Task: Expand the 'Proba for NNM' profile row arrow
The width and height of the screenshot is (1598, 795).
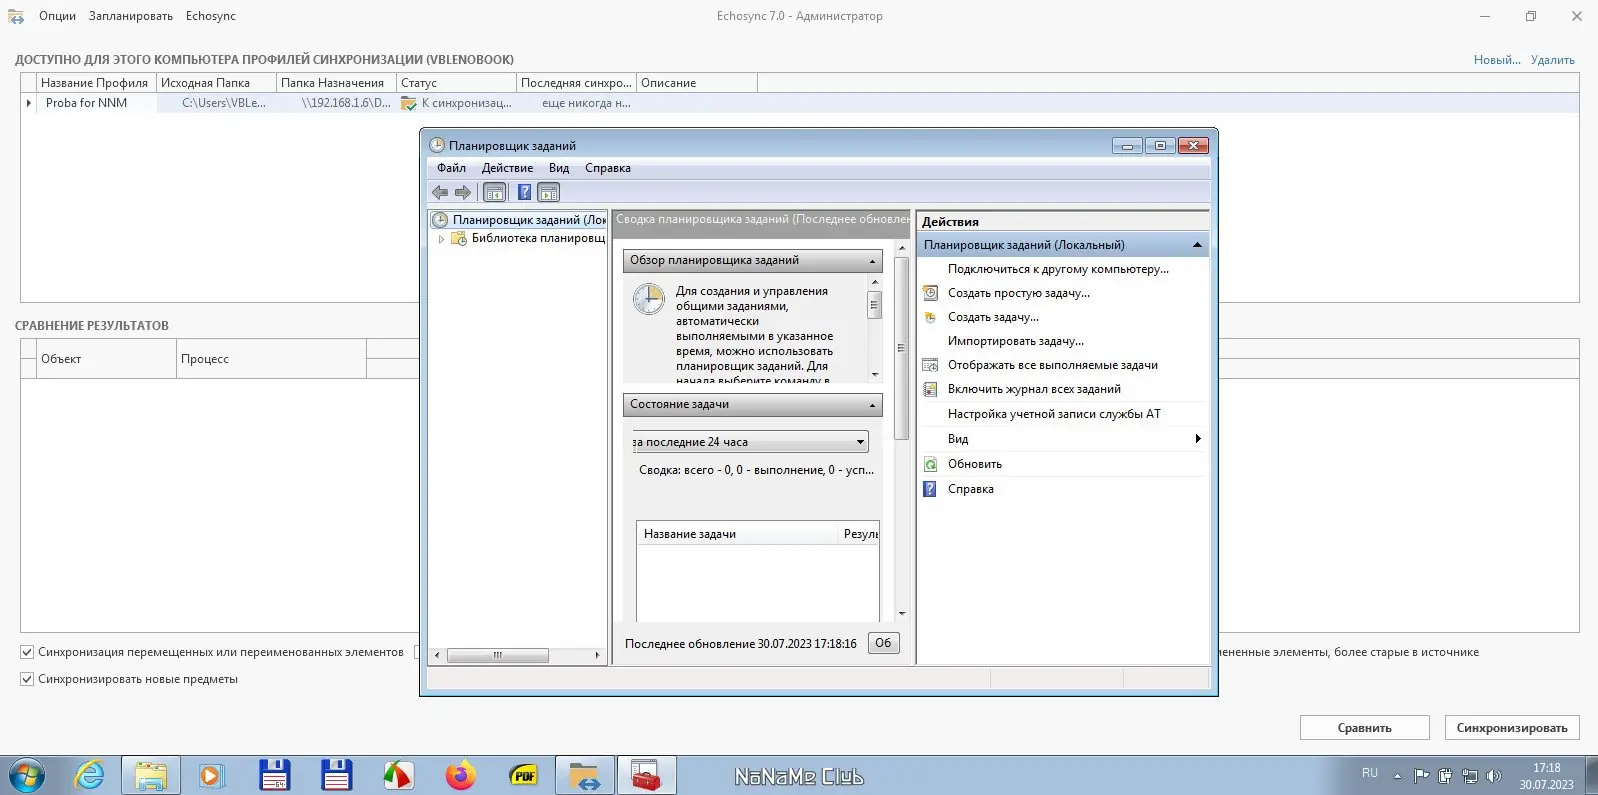Action: [28, 103]
